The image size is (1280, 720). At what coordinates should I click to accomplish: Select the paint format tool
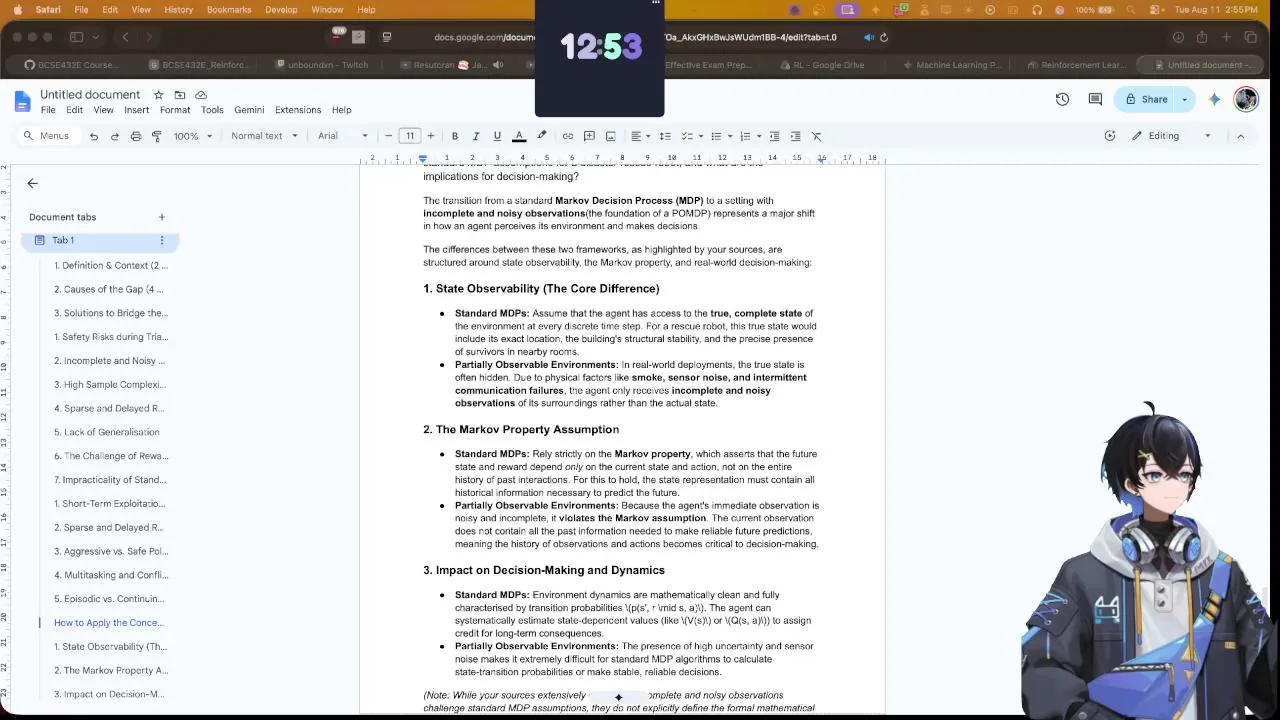(x=157, y=136)
